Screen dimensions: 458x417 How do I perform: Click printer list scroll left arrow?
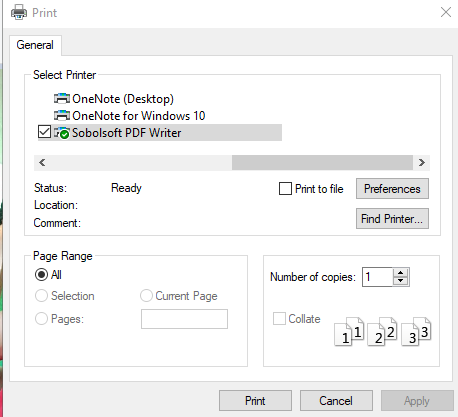42,163
